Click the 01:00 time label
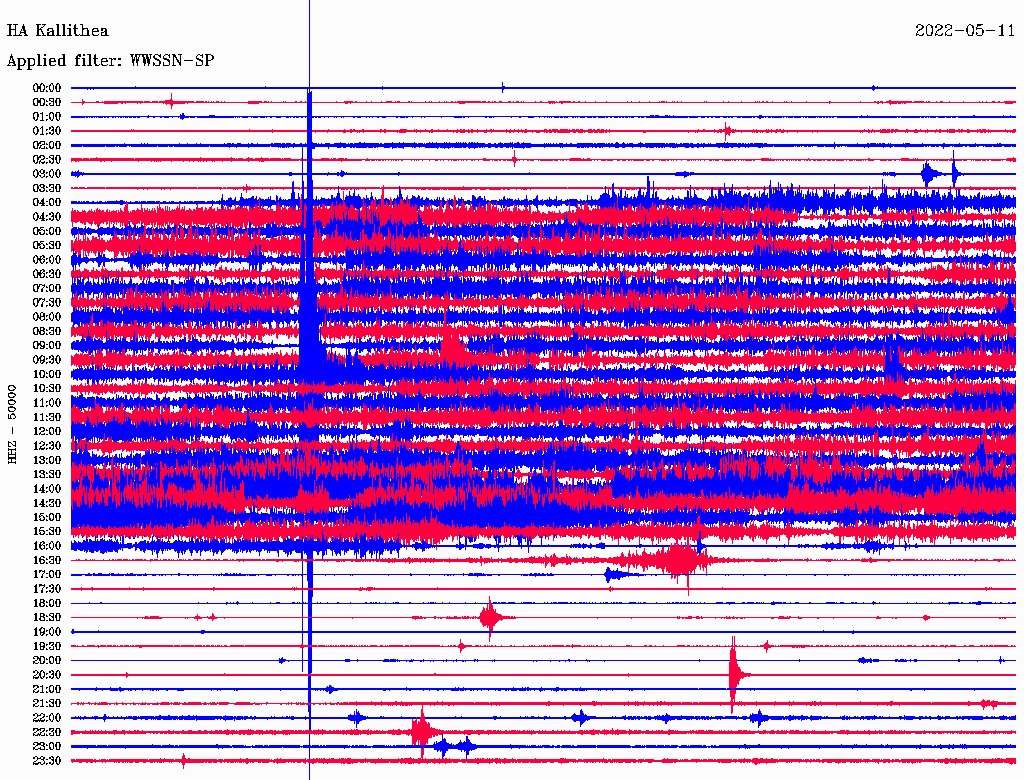 [x=47, y=116]
